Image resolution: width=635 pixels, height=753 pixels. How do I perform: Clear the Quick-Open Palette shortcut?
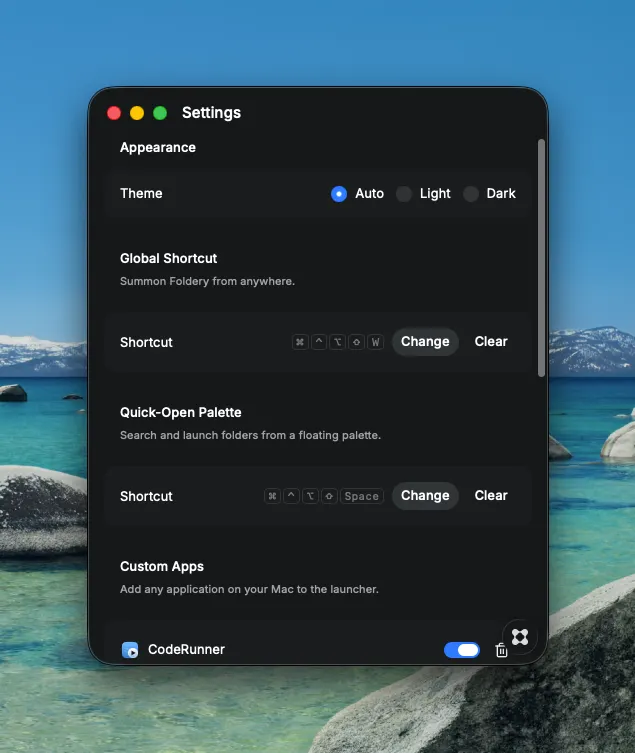491,496
